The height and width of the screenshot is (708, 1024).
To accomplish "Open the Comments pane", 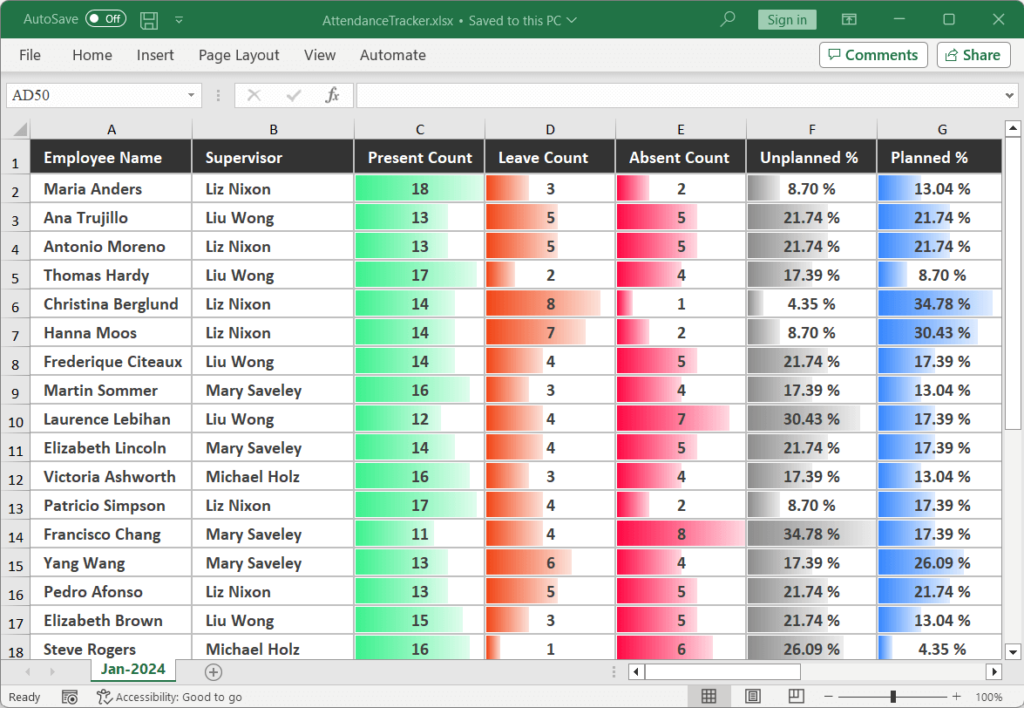I will 873,54.
